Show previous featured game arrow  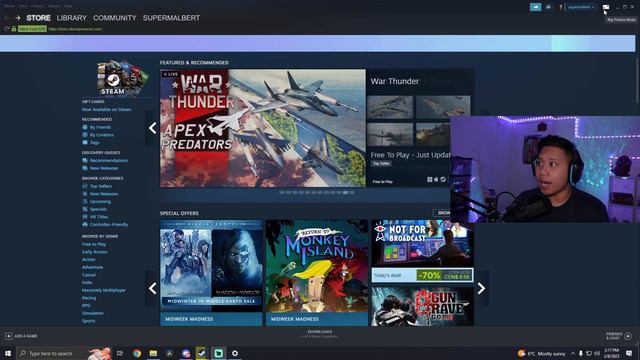pyautogui.click(x=152, y=128)
